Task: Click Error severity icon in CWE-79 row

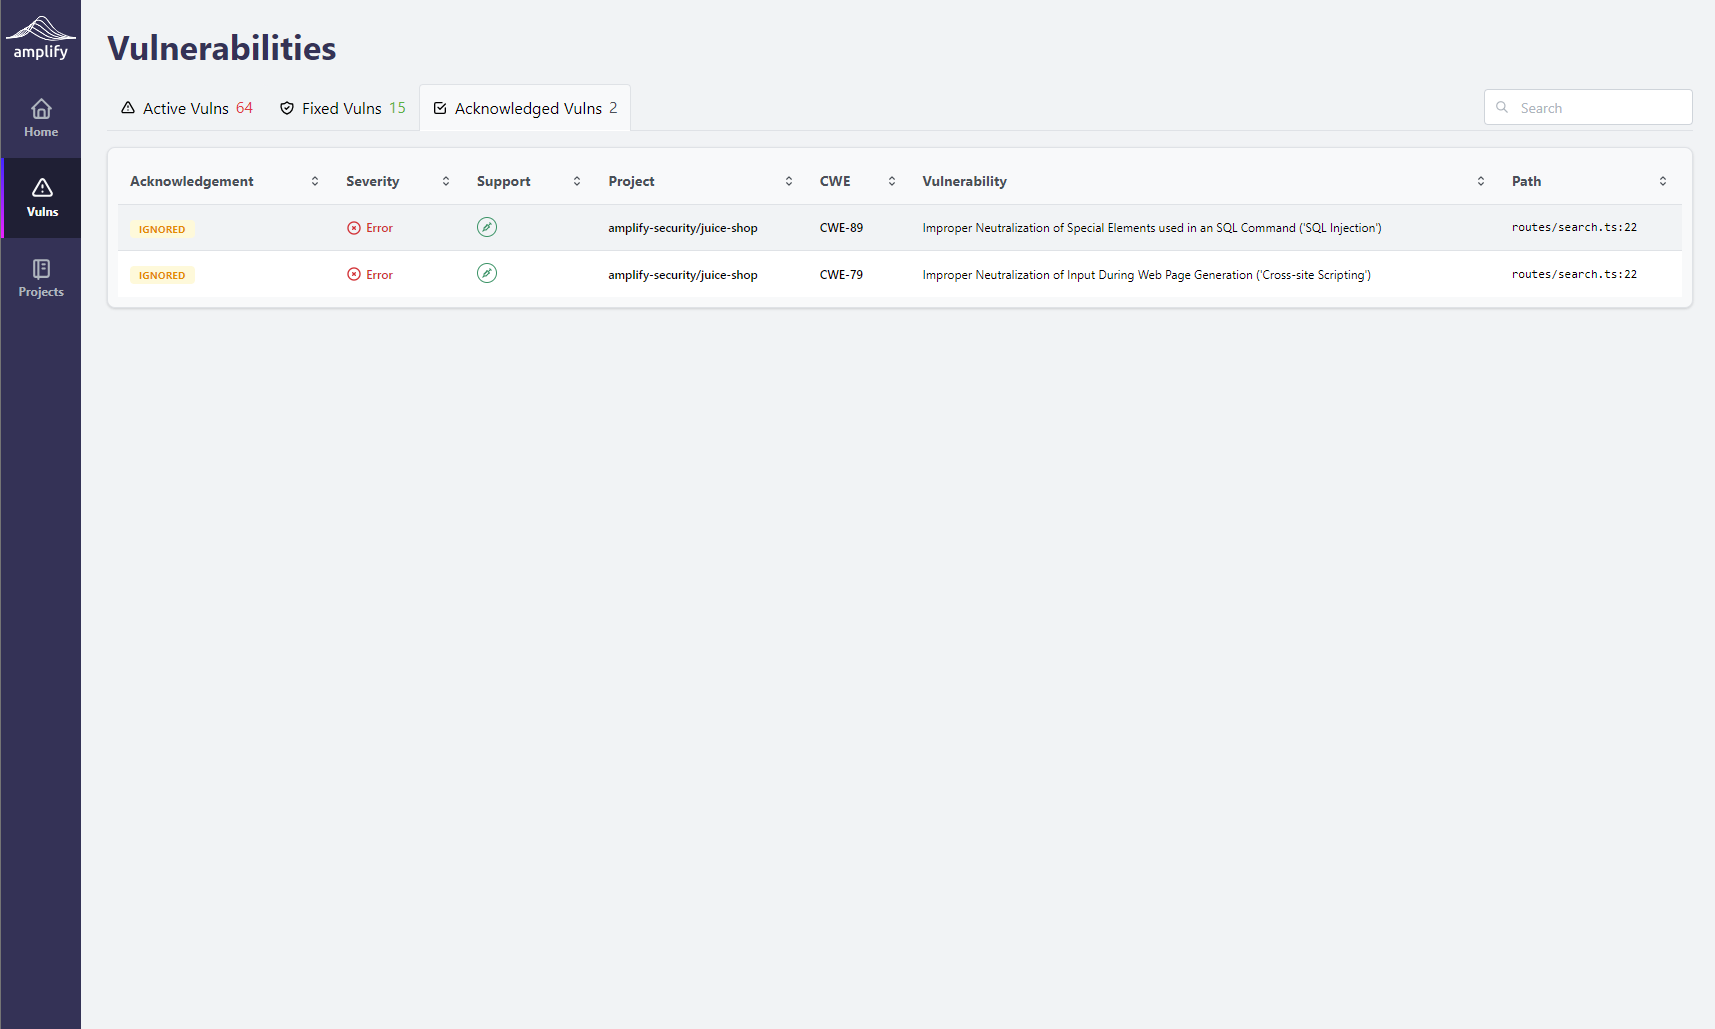Action: pyautogui.click(x=354, y=274)
